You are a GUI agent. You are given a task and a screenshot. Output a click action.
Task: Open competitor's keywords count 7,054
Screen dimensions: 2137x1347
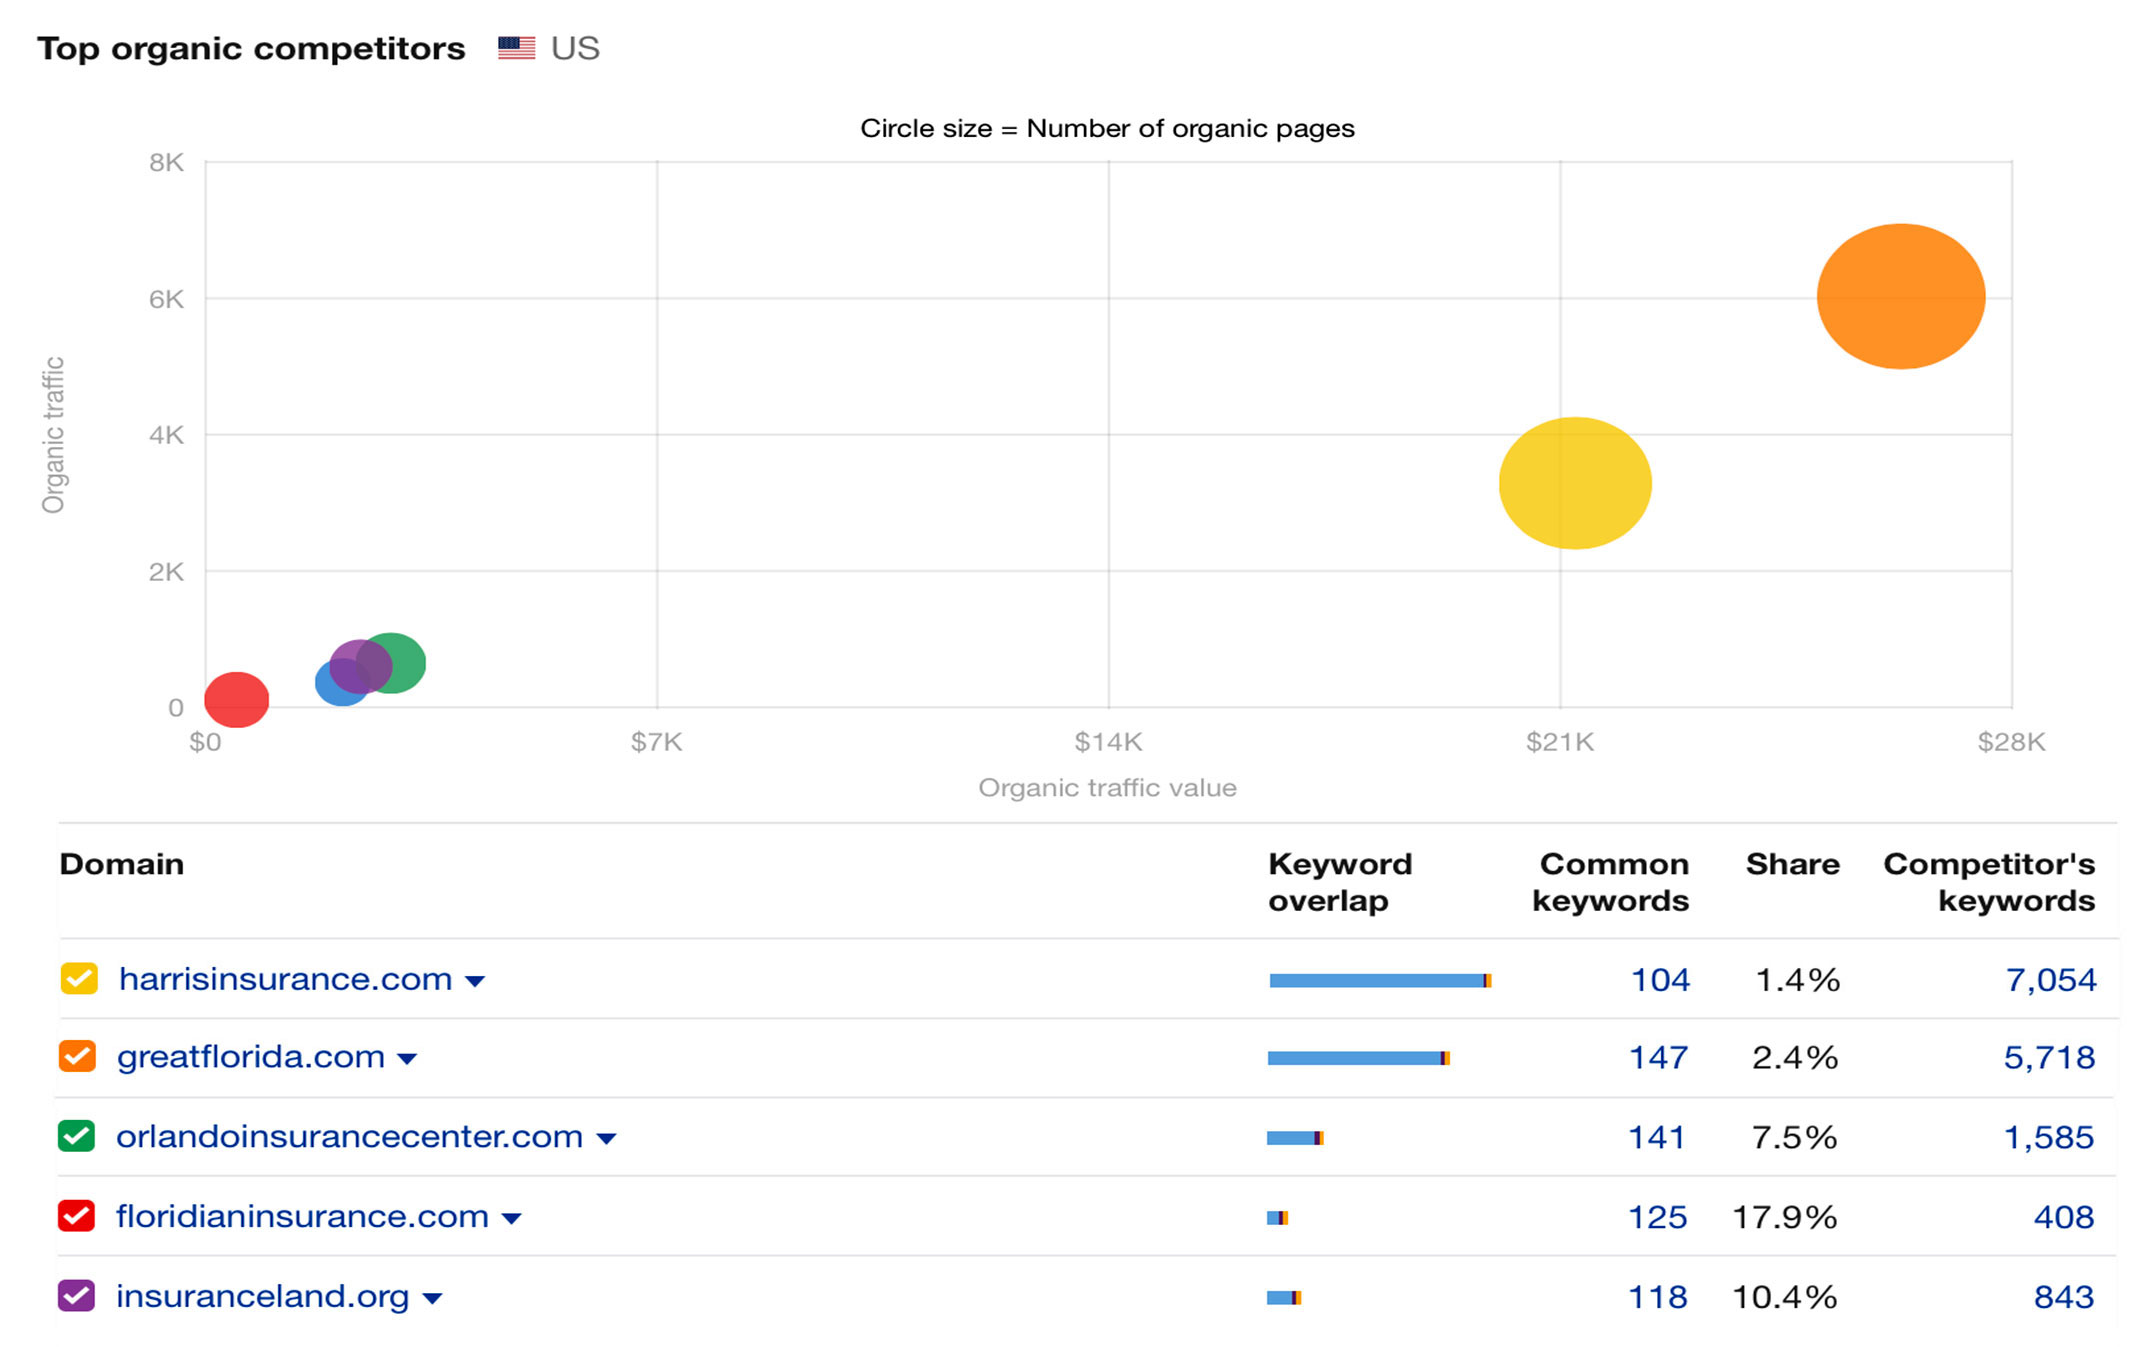pyautogui.click(x=2051, y=979)
